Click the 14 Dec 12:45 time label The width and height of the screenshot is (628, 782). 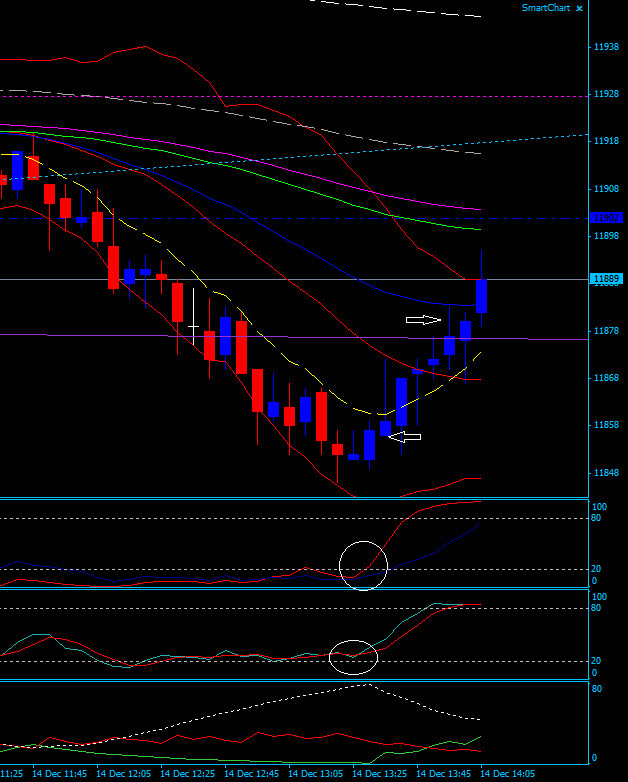(x=250, y=774)
